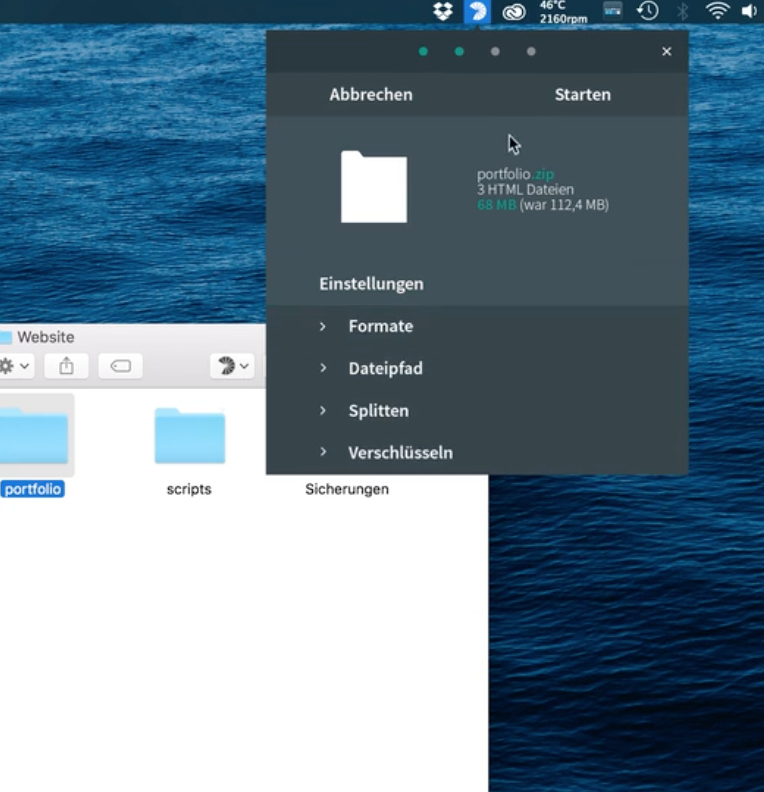The width and height of the screenshot is (764, 792).
Task: Click the Edit Tags icon in Finder toolbar
Action: (120, 366)
